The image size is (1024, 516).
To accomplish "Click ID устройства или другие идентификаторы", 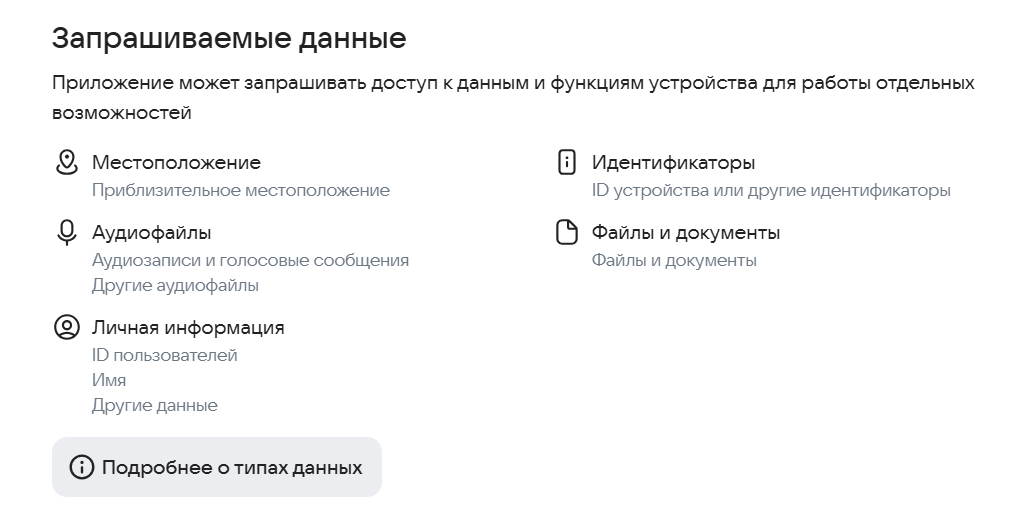I will pyautogui.click(x=771, y=191).
